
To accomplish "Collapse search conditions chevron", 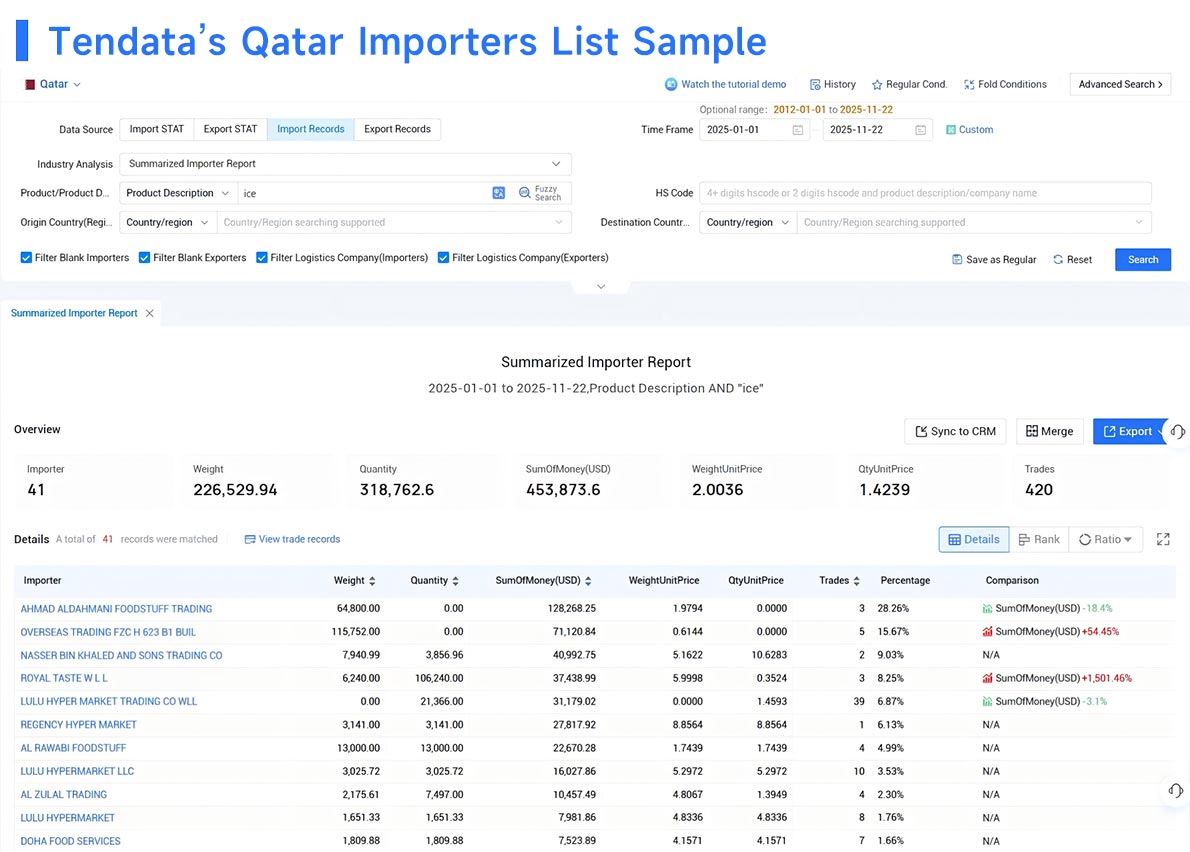I will coord(601,287).
